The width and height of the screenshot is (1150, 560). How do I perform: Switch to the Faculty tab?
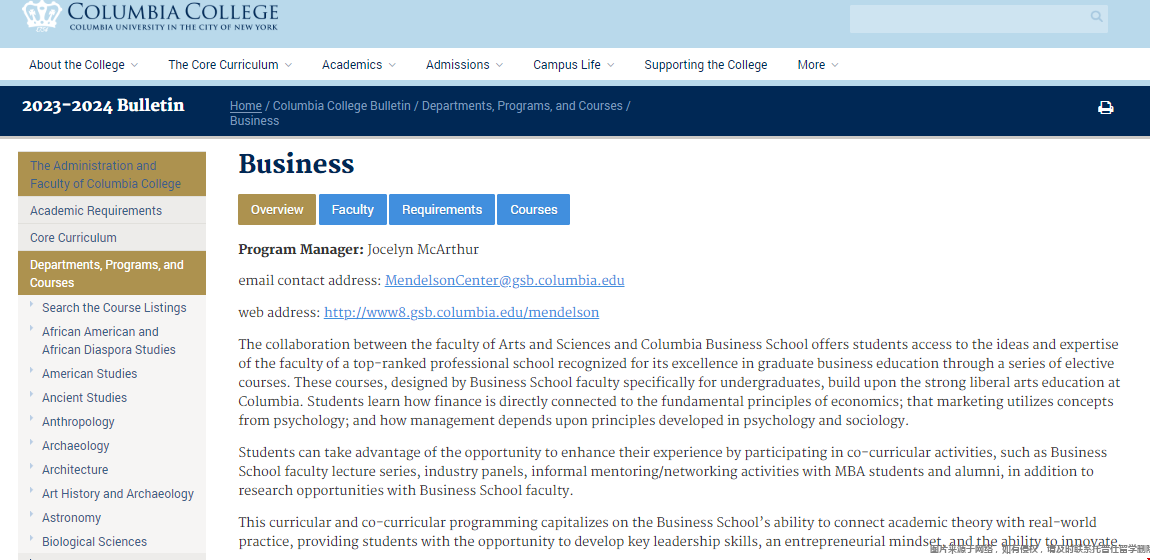pyautogui.click(x=353, y=210)
